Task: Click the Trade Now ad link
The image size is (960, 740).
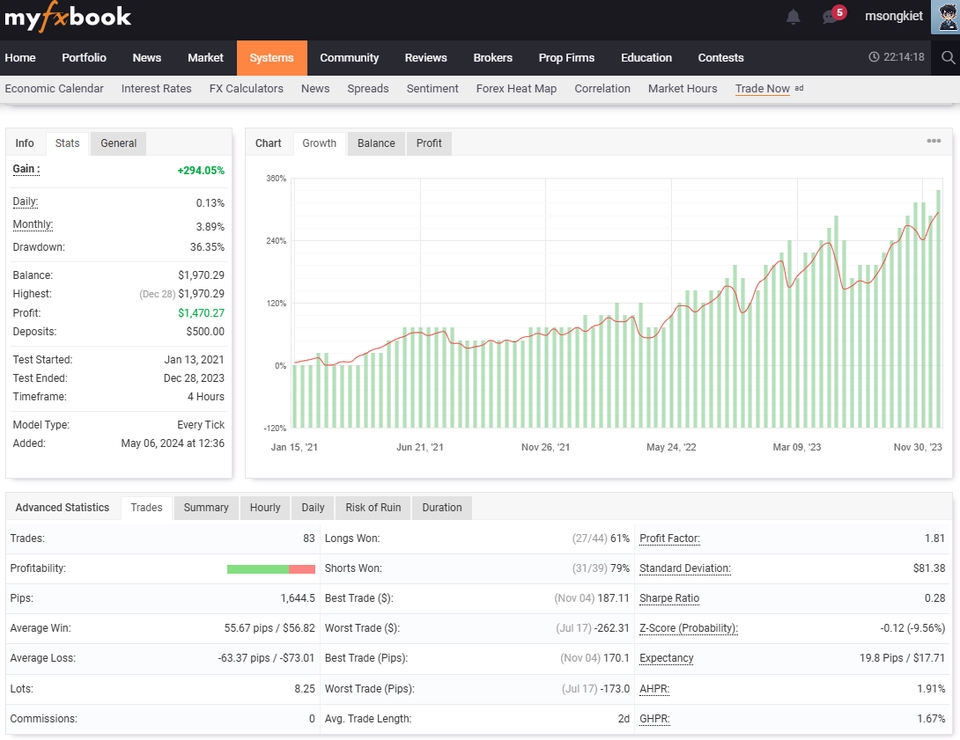Action: pos(762,89)
